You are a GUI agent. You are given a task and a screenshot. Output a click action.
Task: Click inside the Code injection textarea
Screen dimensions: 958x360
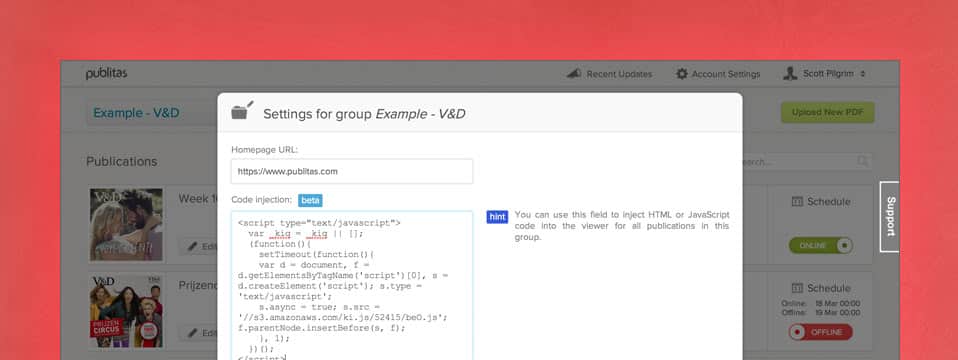click(x=352, y=285)
